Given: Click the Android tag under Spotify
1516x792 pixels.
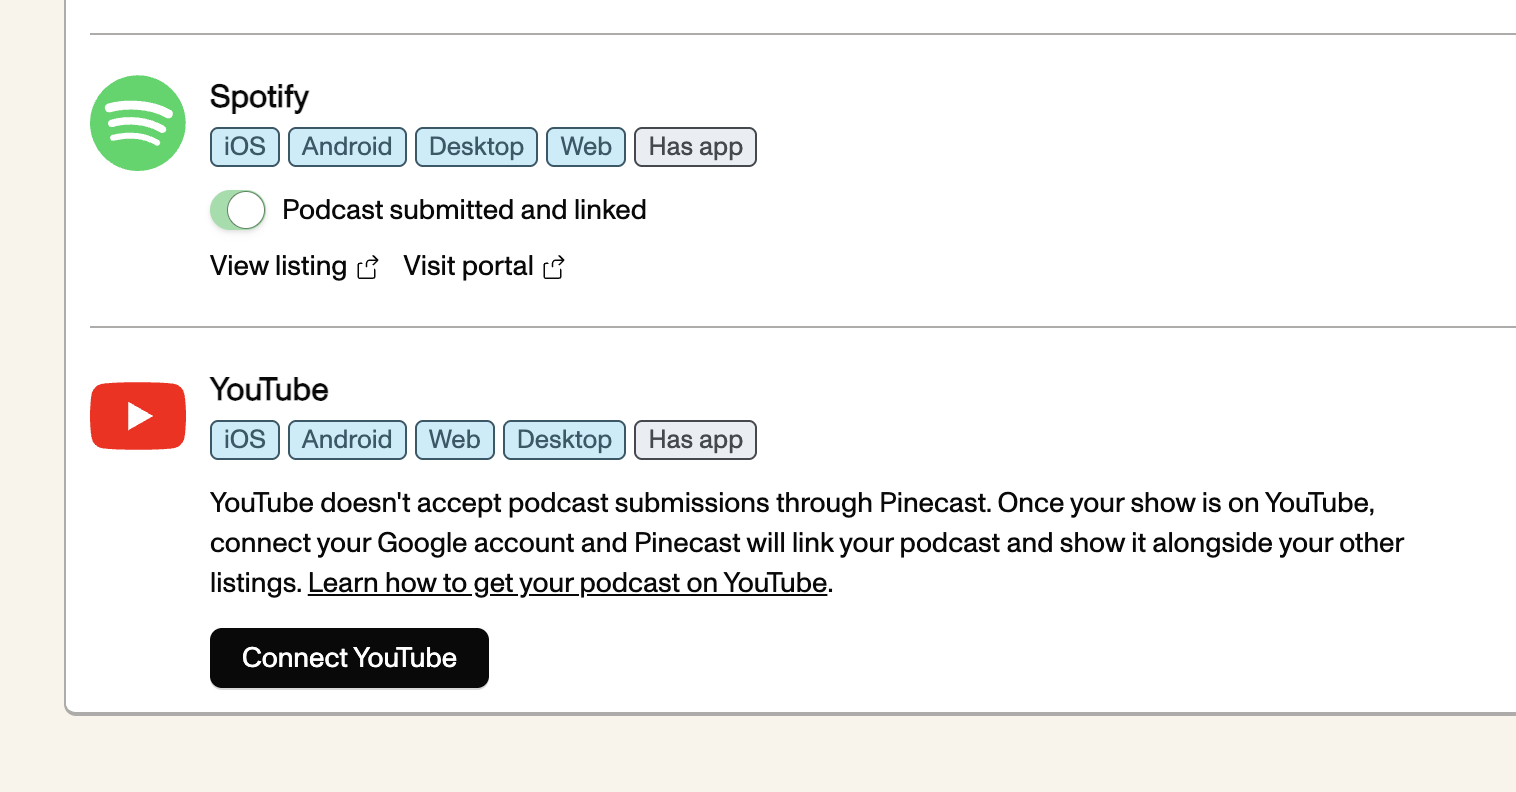Looking at the screenshot, I should 347,147.
